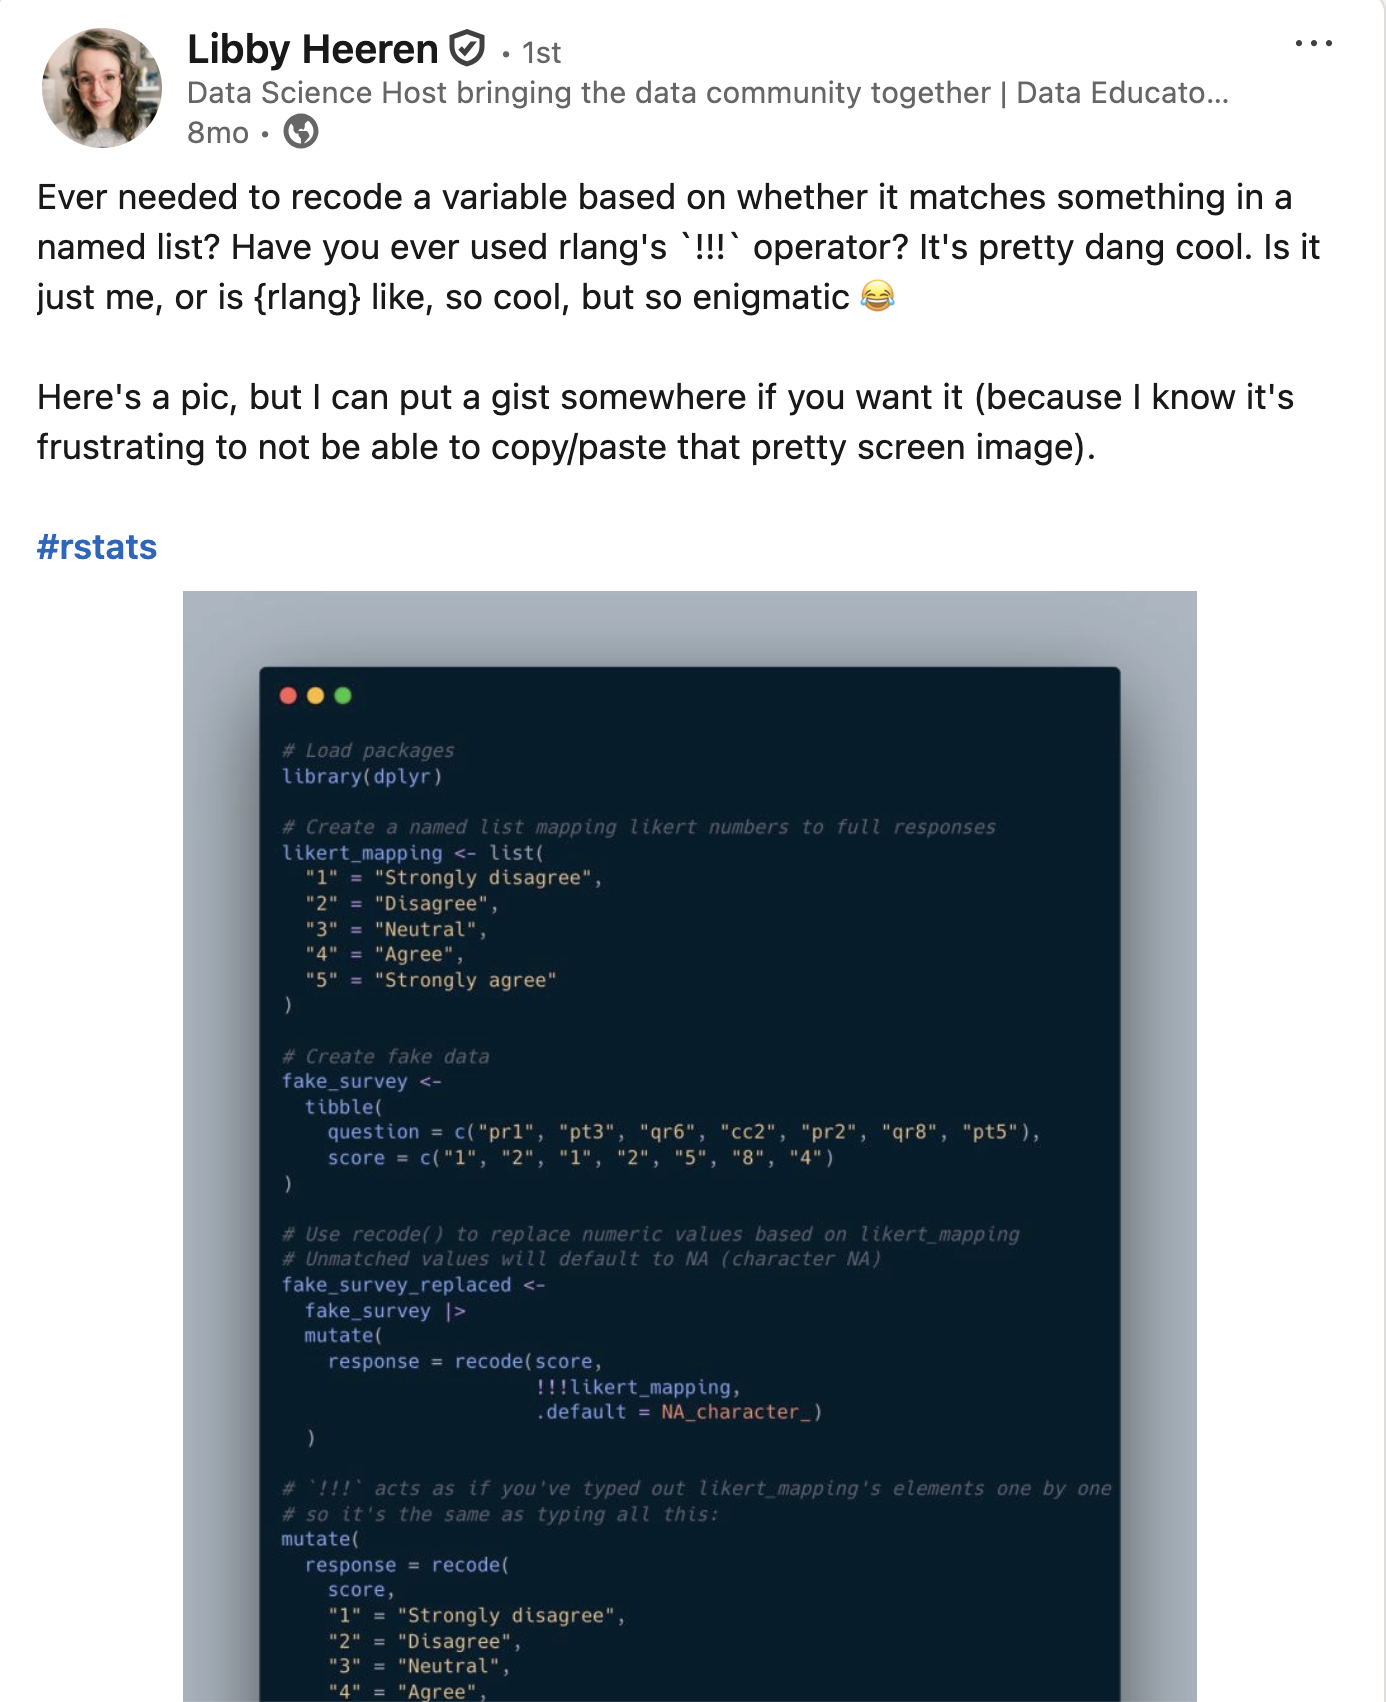Click the red dot in code window
This screenshot has width=1386, height=1702.
coord(288,695)
